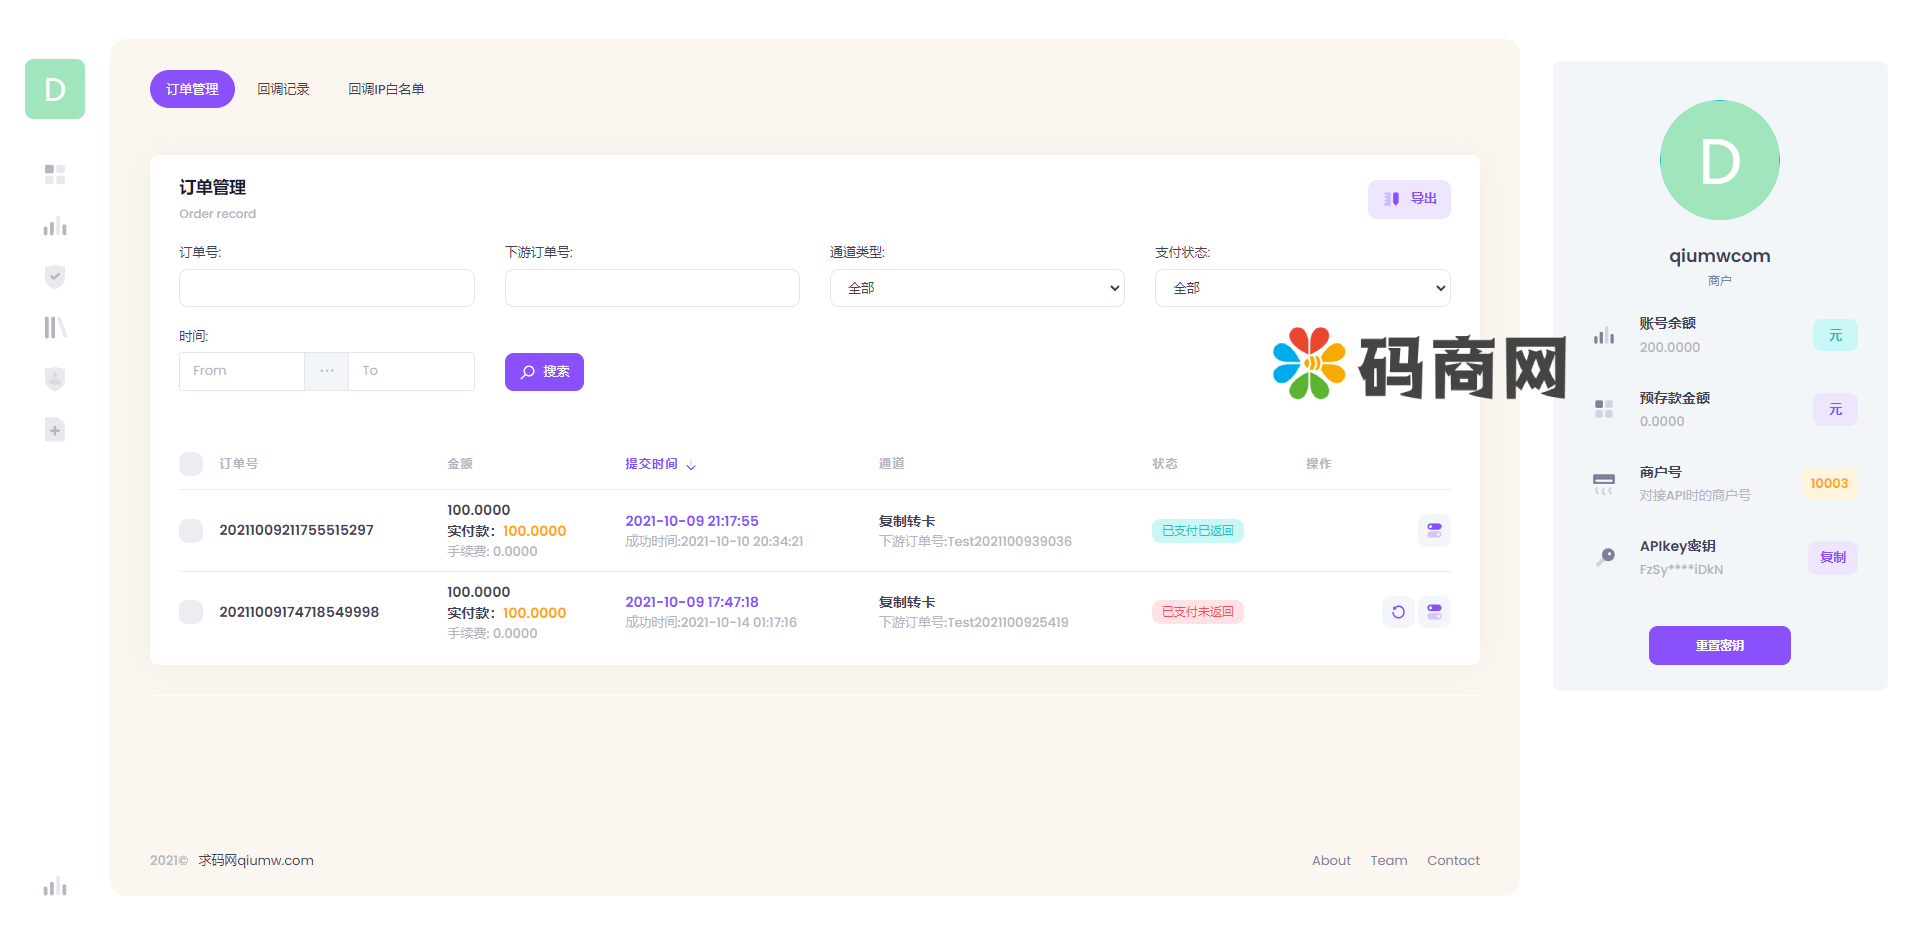
Task: Open the user shield sidebar icon
Action: [x=55, y=379]
